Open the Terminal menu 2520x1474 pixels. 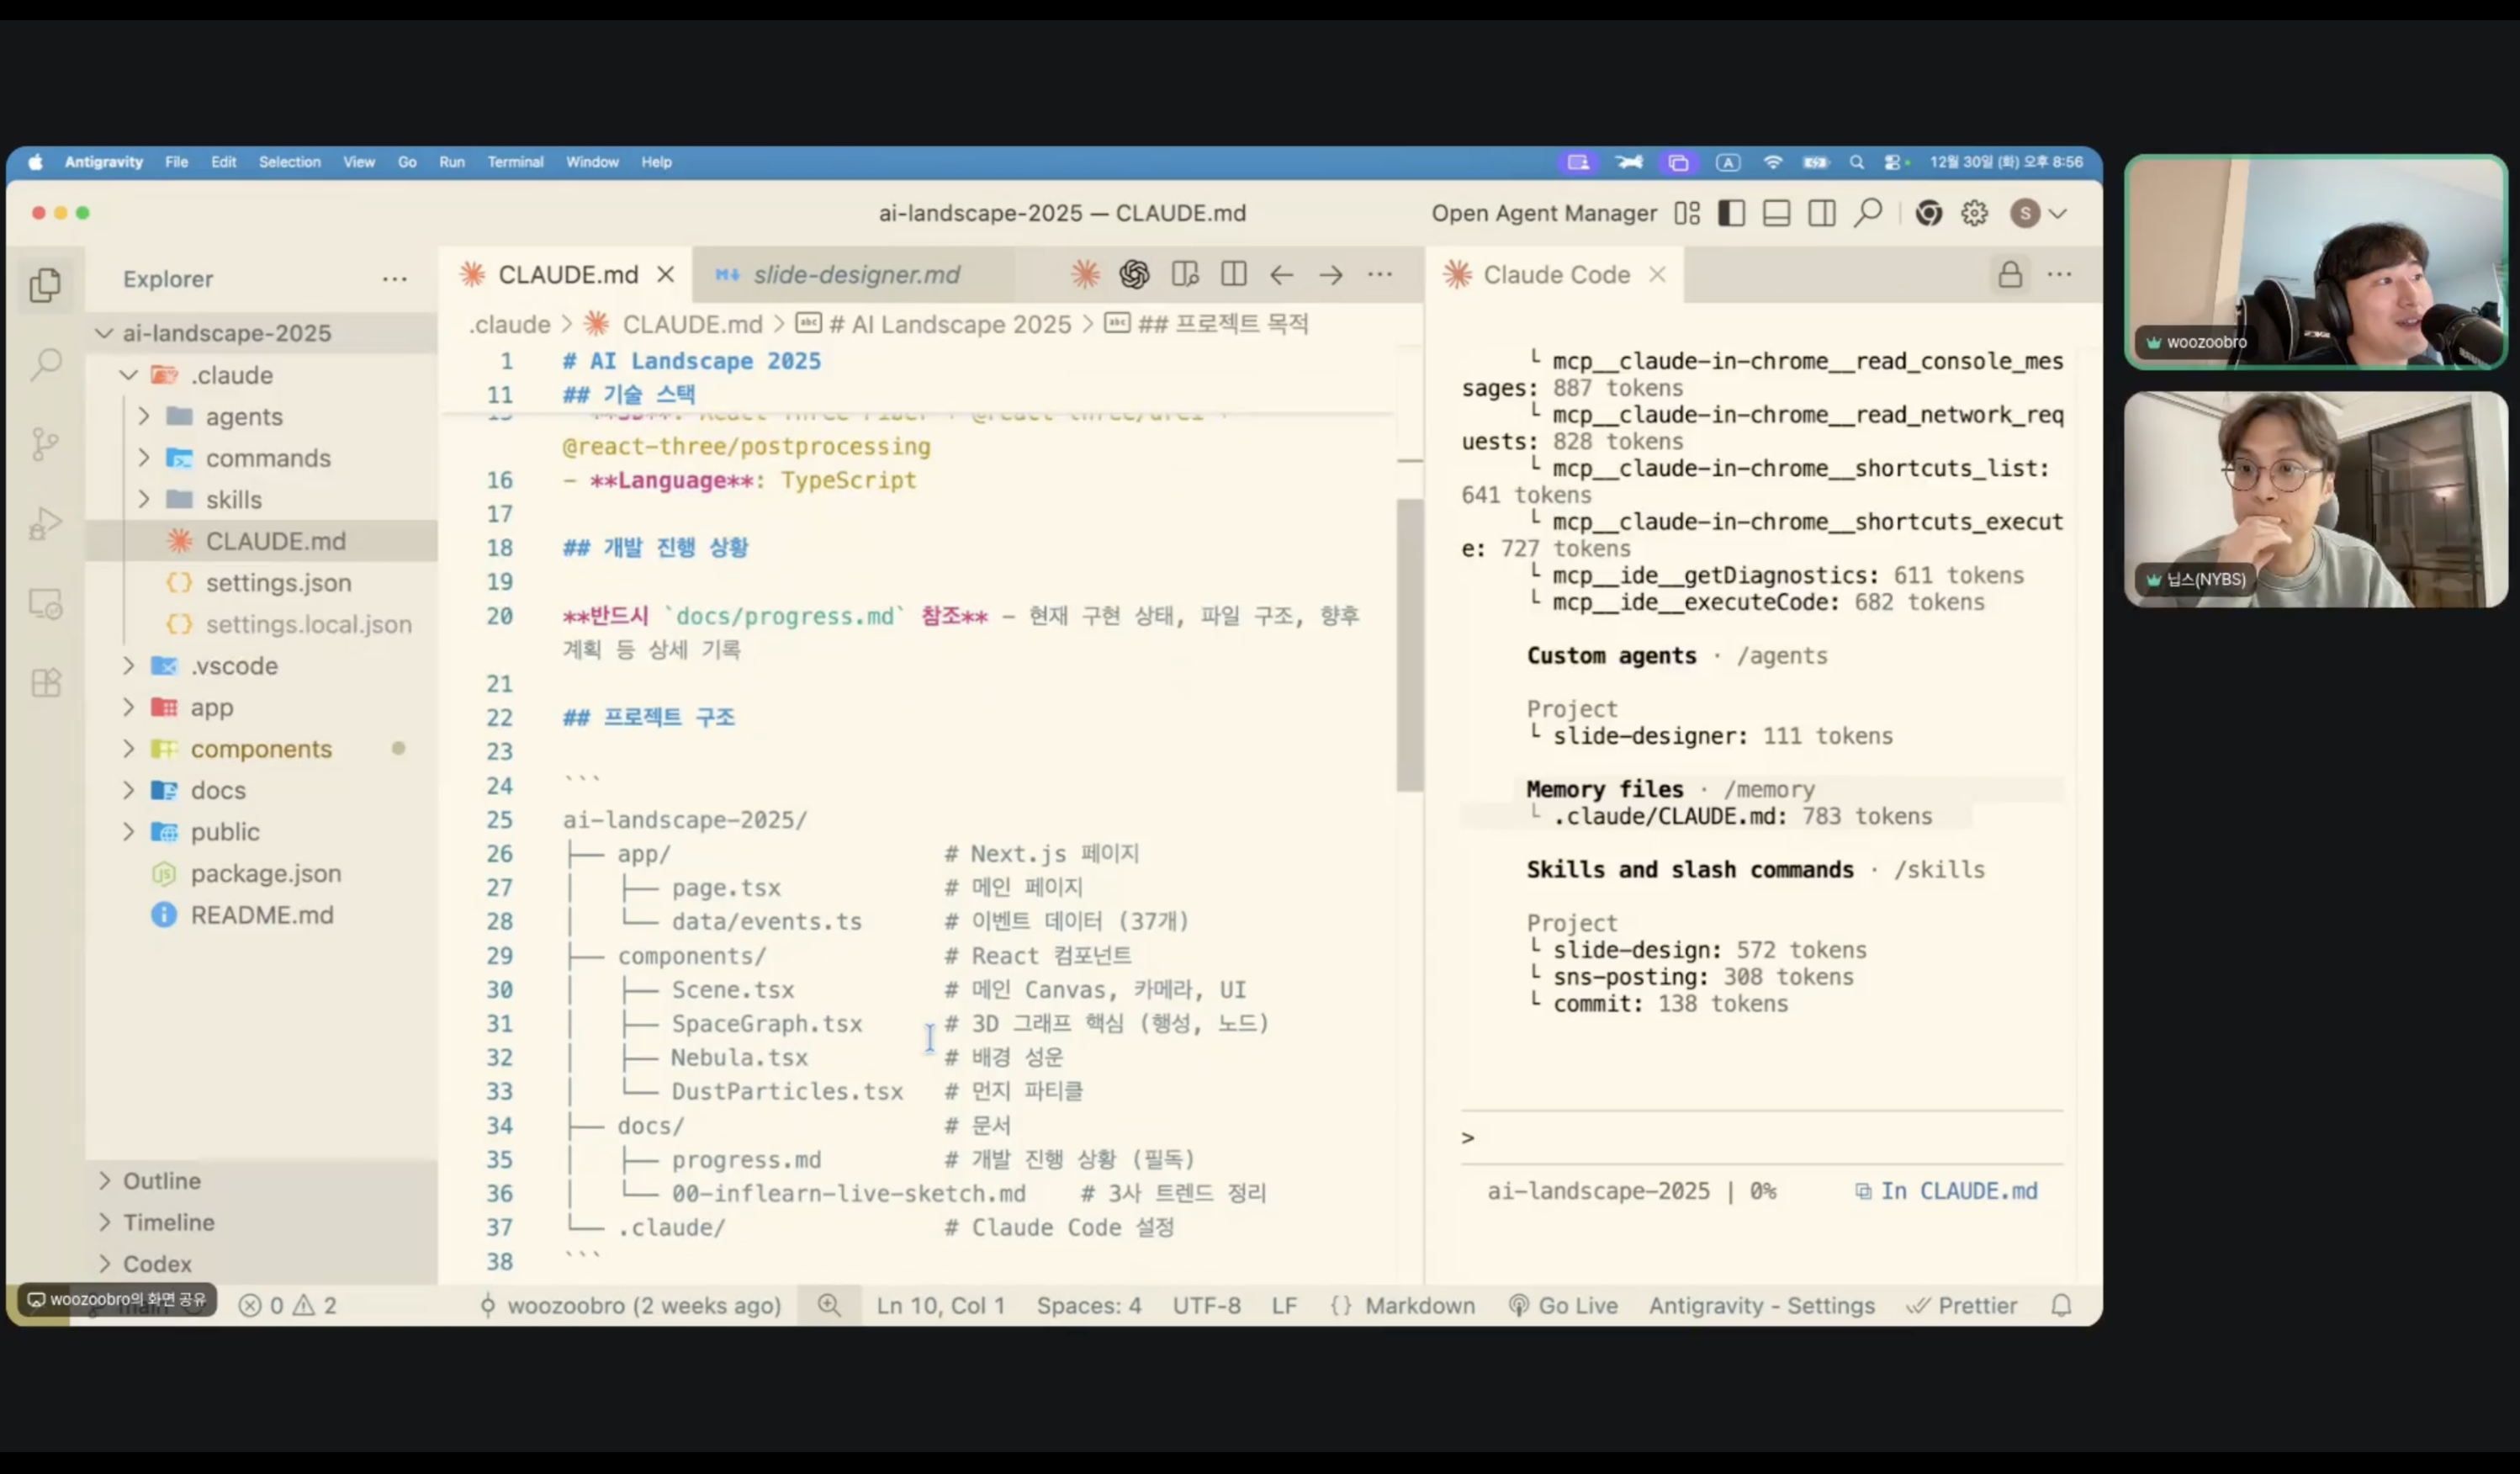click(x=515, y=162)
